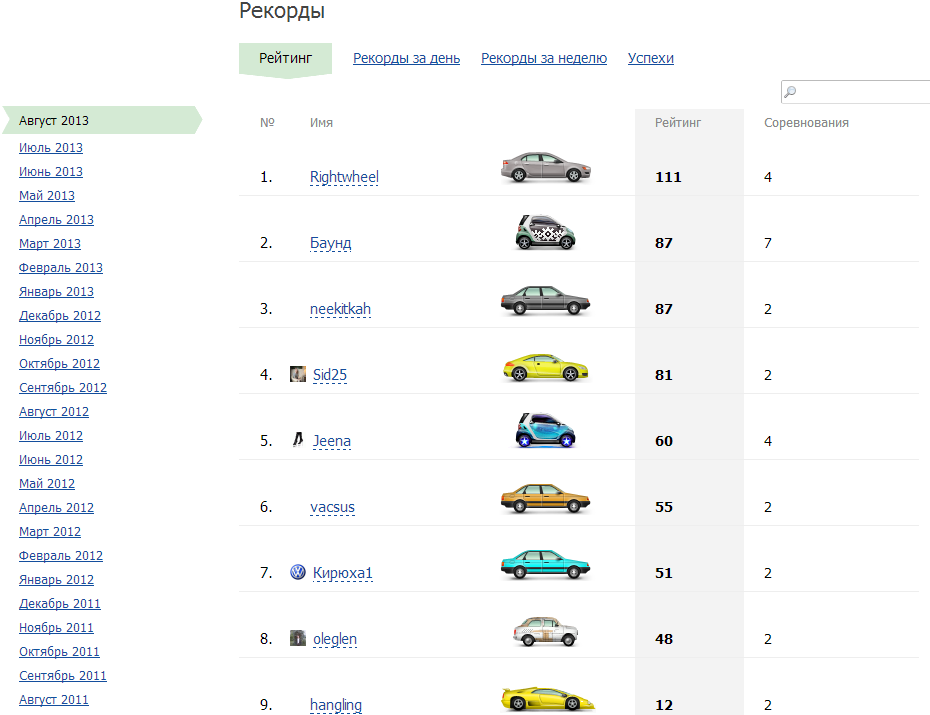
Task: Click hangling's yellow sports car image
Action: (x=547, y=698)
